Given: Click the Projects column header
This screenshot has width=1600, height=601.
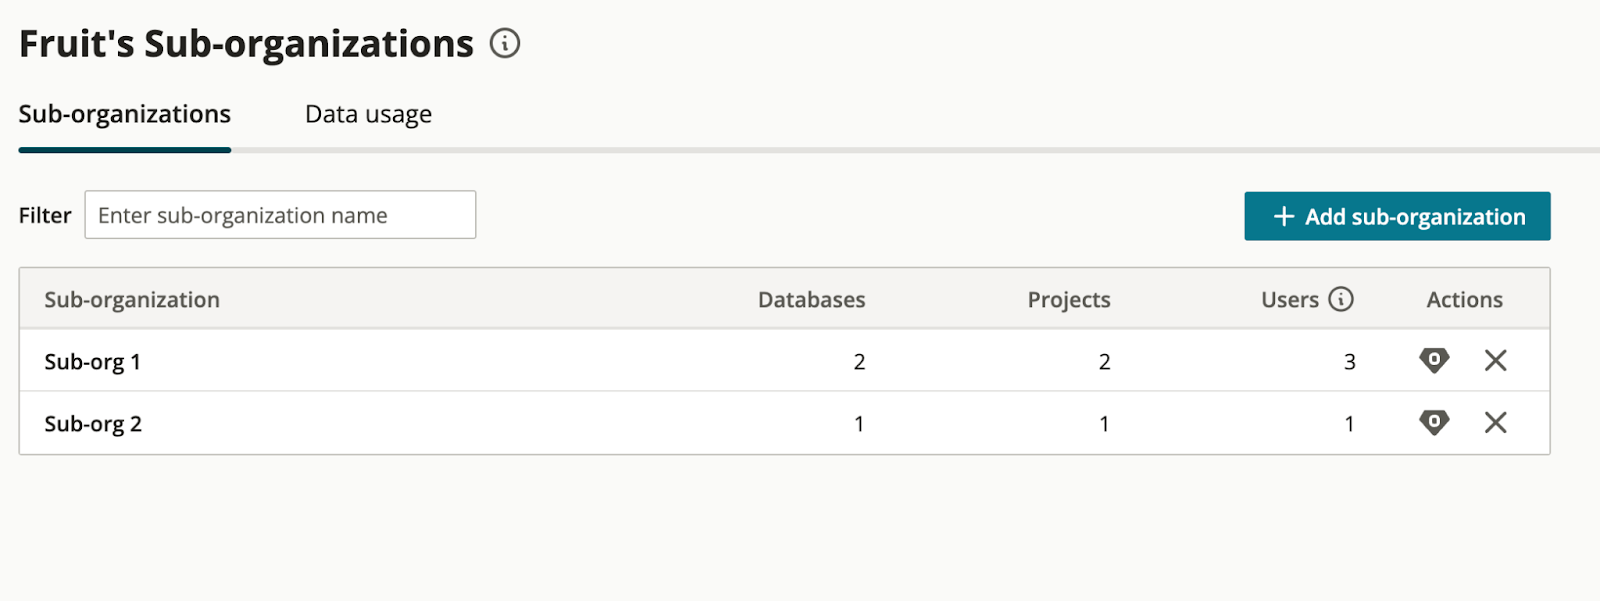Looking at the screenshot, I should coord(1067,298).
